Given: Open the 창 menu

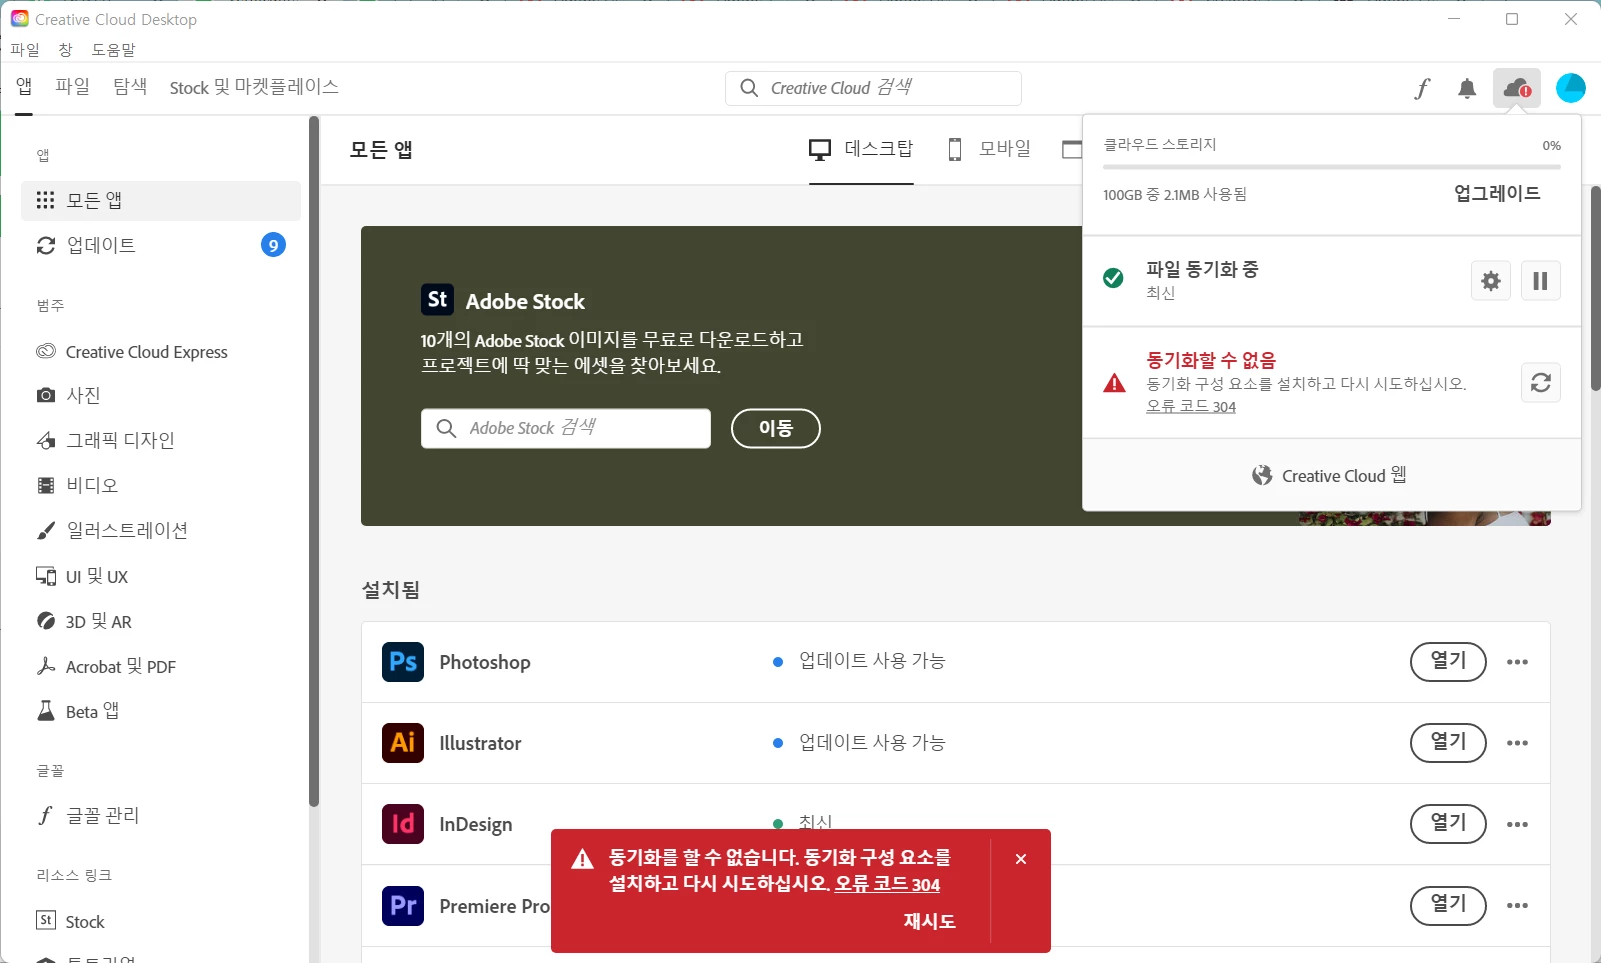Looking at the screenshot, I should 65,49.
